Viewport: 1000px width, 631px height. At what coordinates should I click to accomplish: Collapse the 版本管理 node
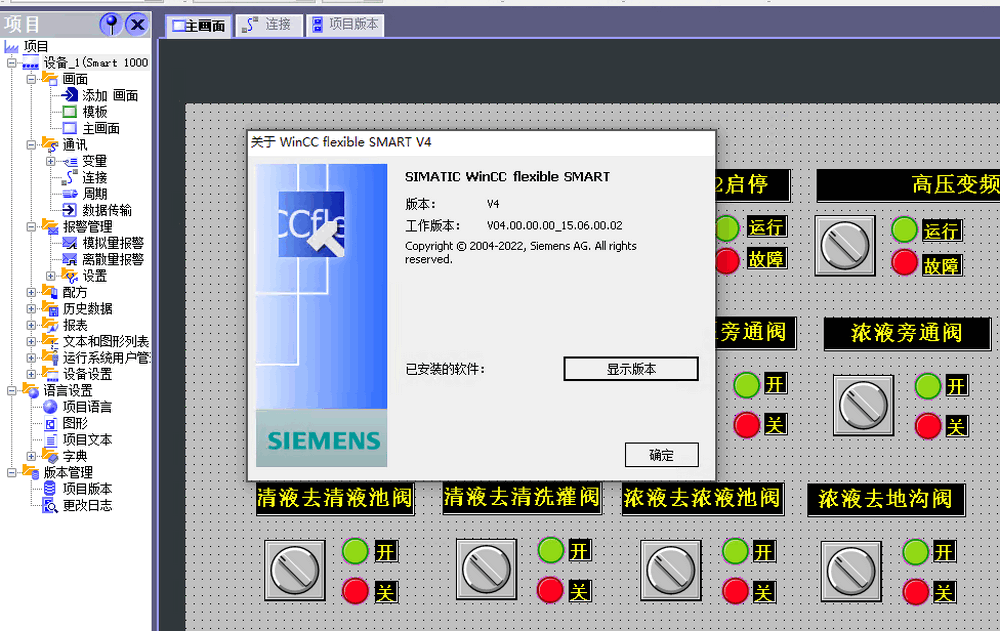pyautogui.click(x=11, y=472)
